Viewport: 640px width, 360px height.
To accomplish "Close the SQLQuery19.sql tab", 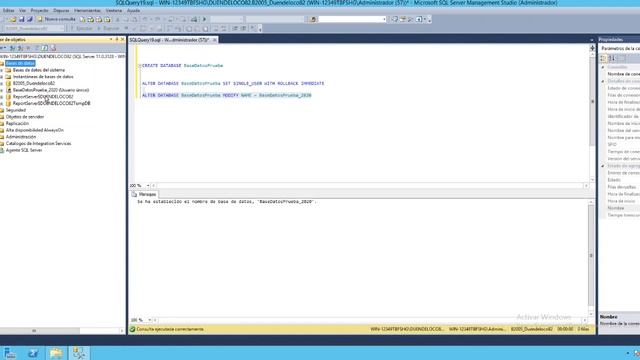I will coord(214,40).
